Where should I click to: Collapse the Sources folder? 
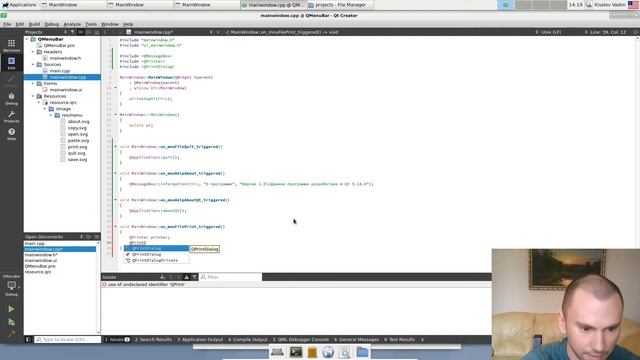pyautogui.click(x=33, y=64)
